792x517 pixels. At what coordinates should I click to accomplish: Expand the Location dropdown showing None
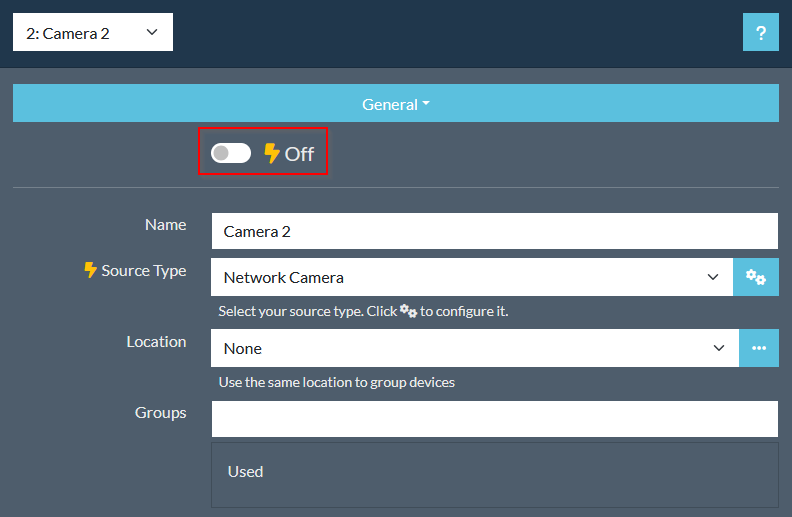pyautogui.click(x=474, y=348)
